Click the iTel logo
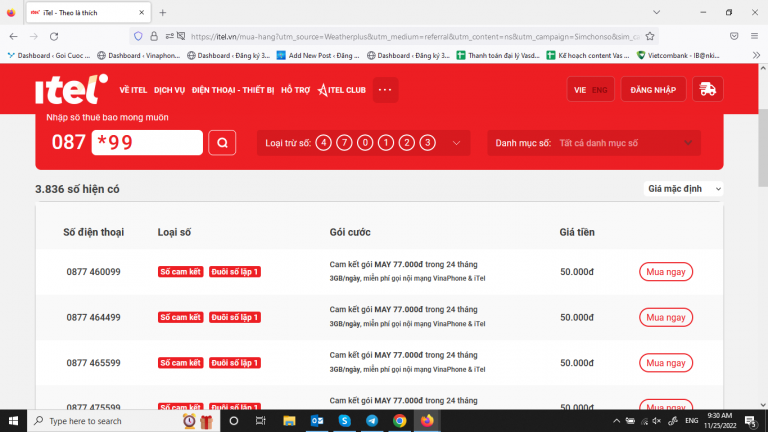 [x=71, y=89]
